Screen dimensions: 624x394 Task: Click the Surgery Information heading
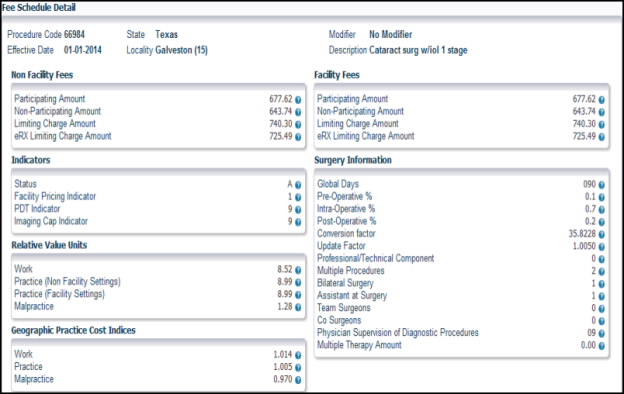pyautogui.click(x=353, y=160)
